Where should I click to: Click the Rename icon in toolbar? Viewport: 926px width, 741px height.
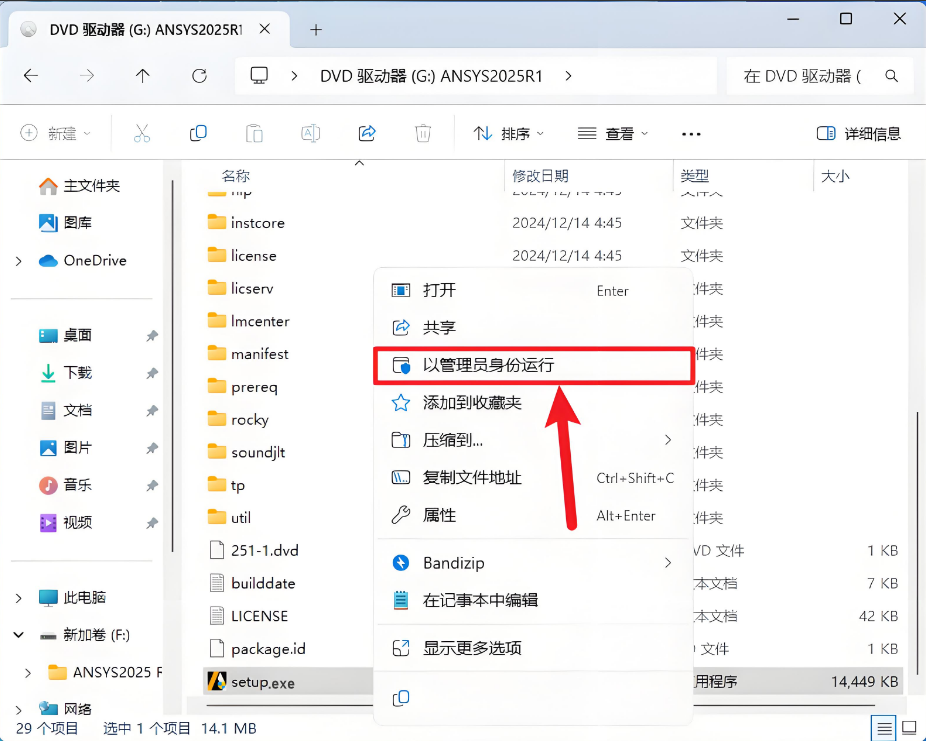tap(311, 133)
